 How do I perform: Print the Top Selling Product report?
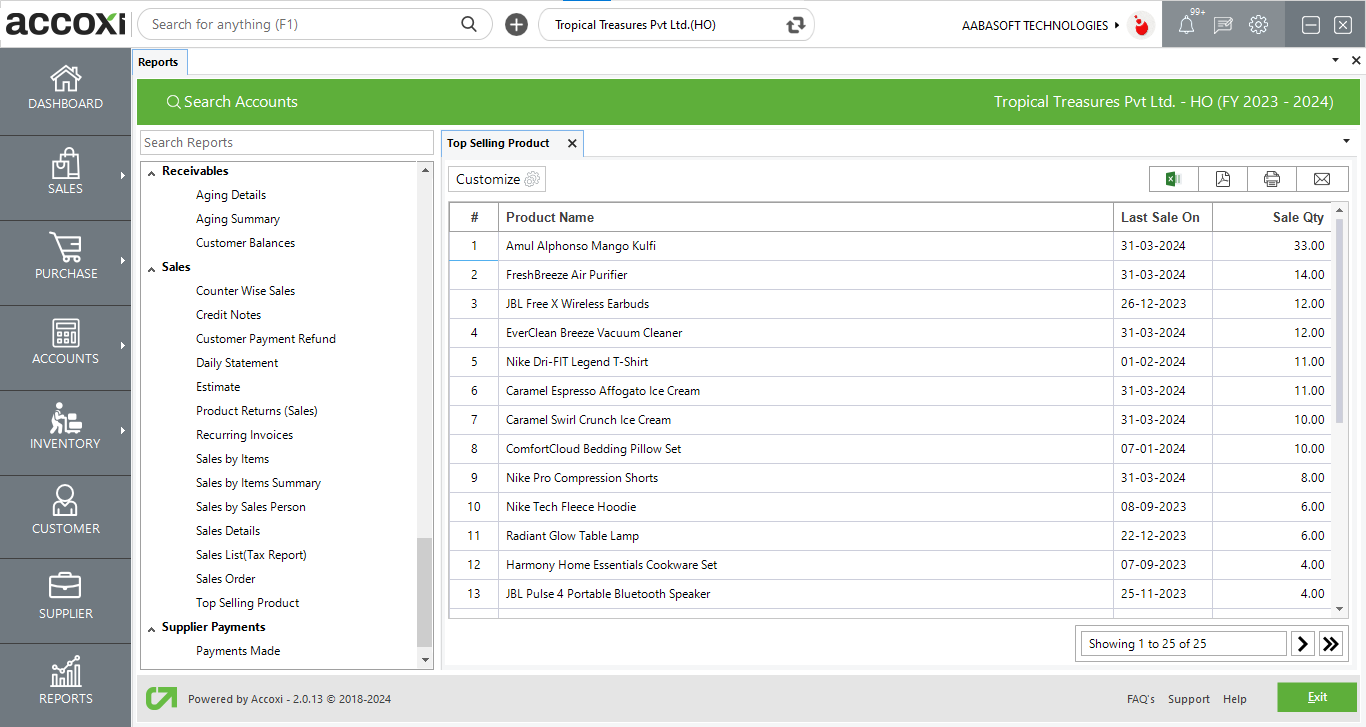pyautogui.click(x=1272, y=179)
